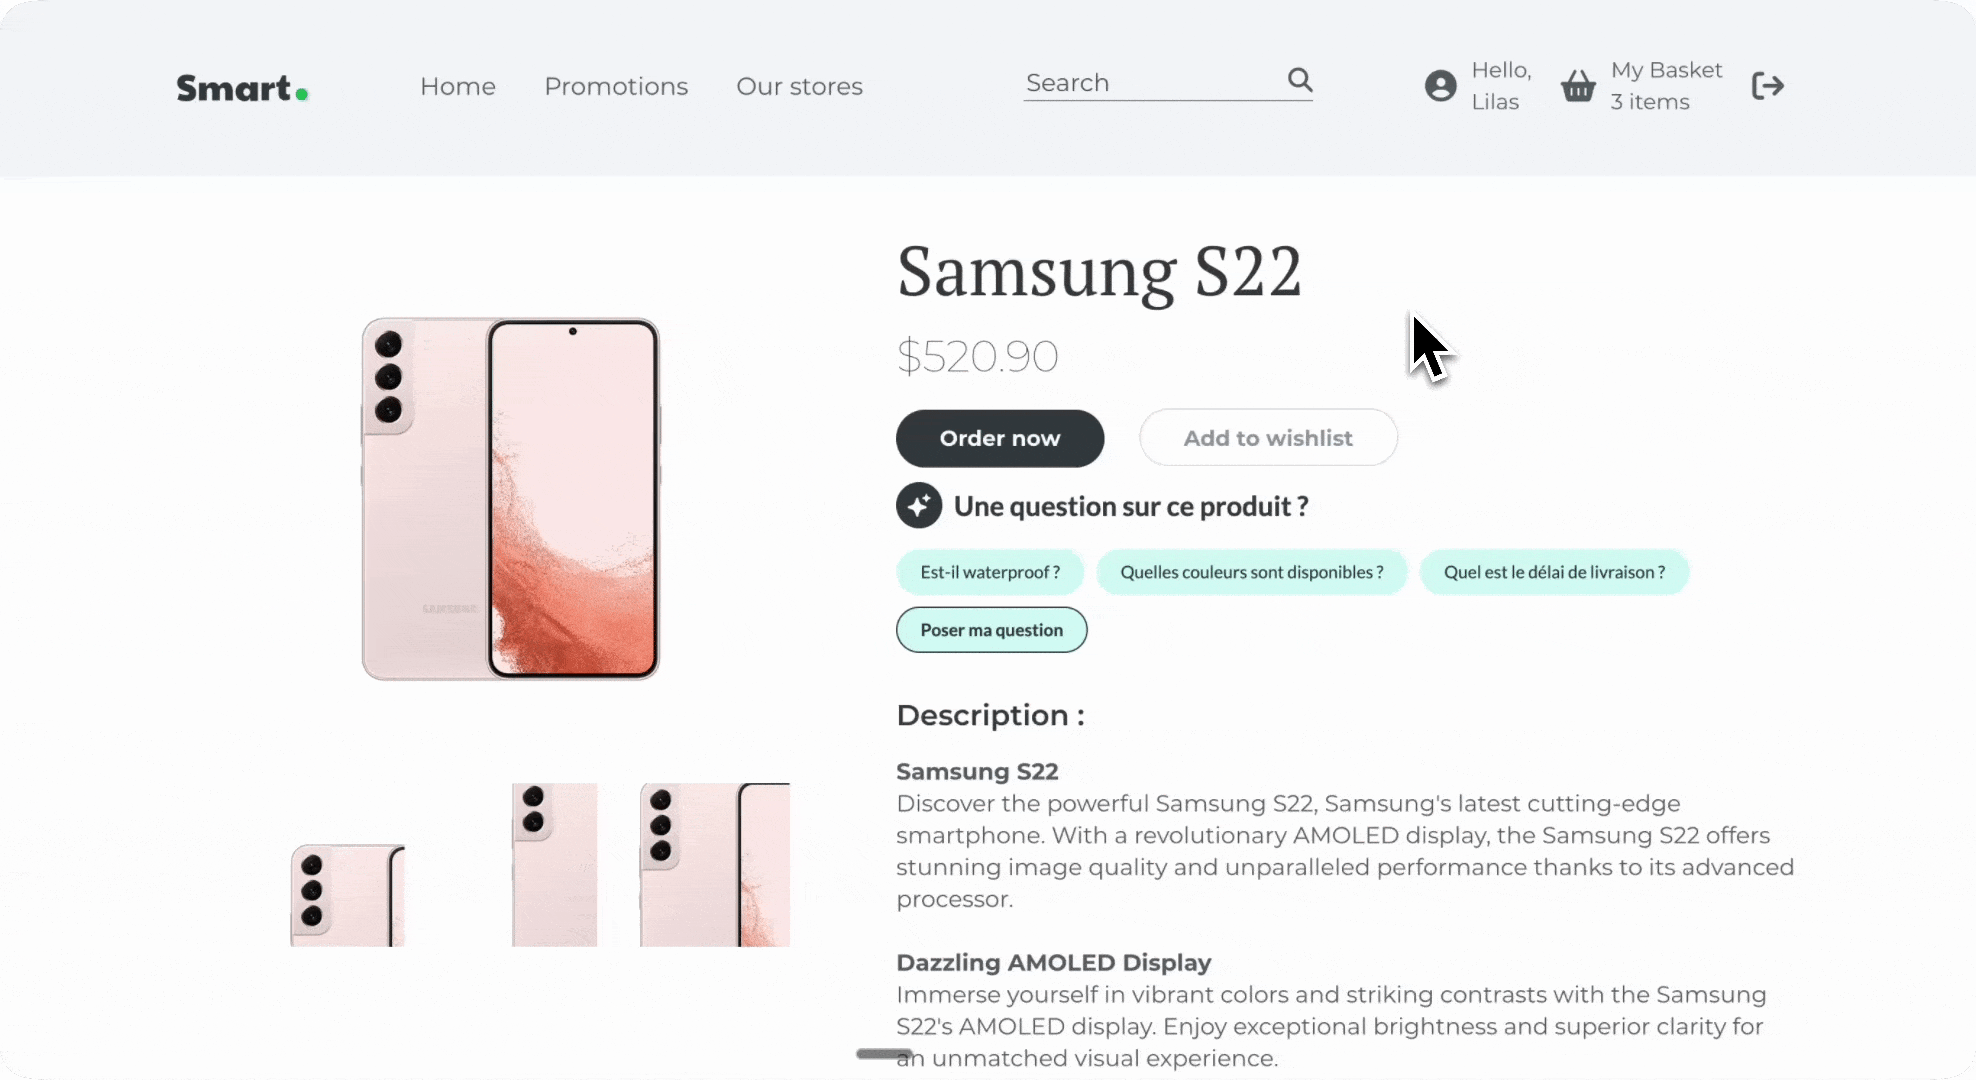Add the Samsung S22 to wishlist
1976x1080 pixels.
(x=1268, y=438)
